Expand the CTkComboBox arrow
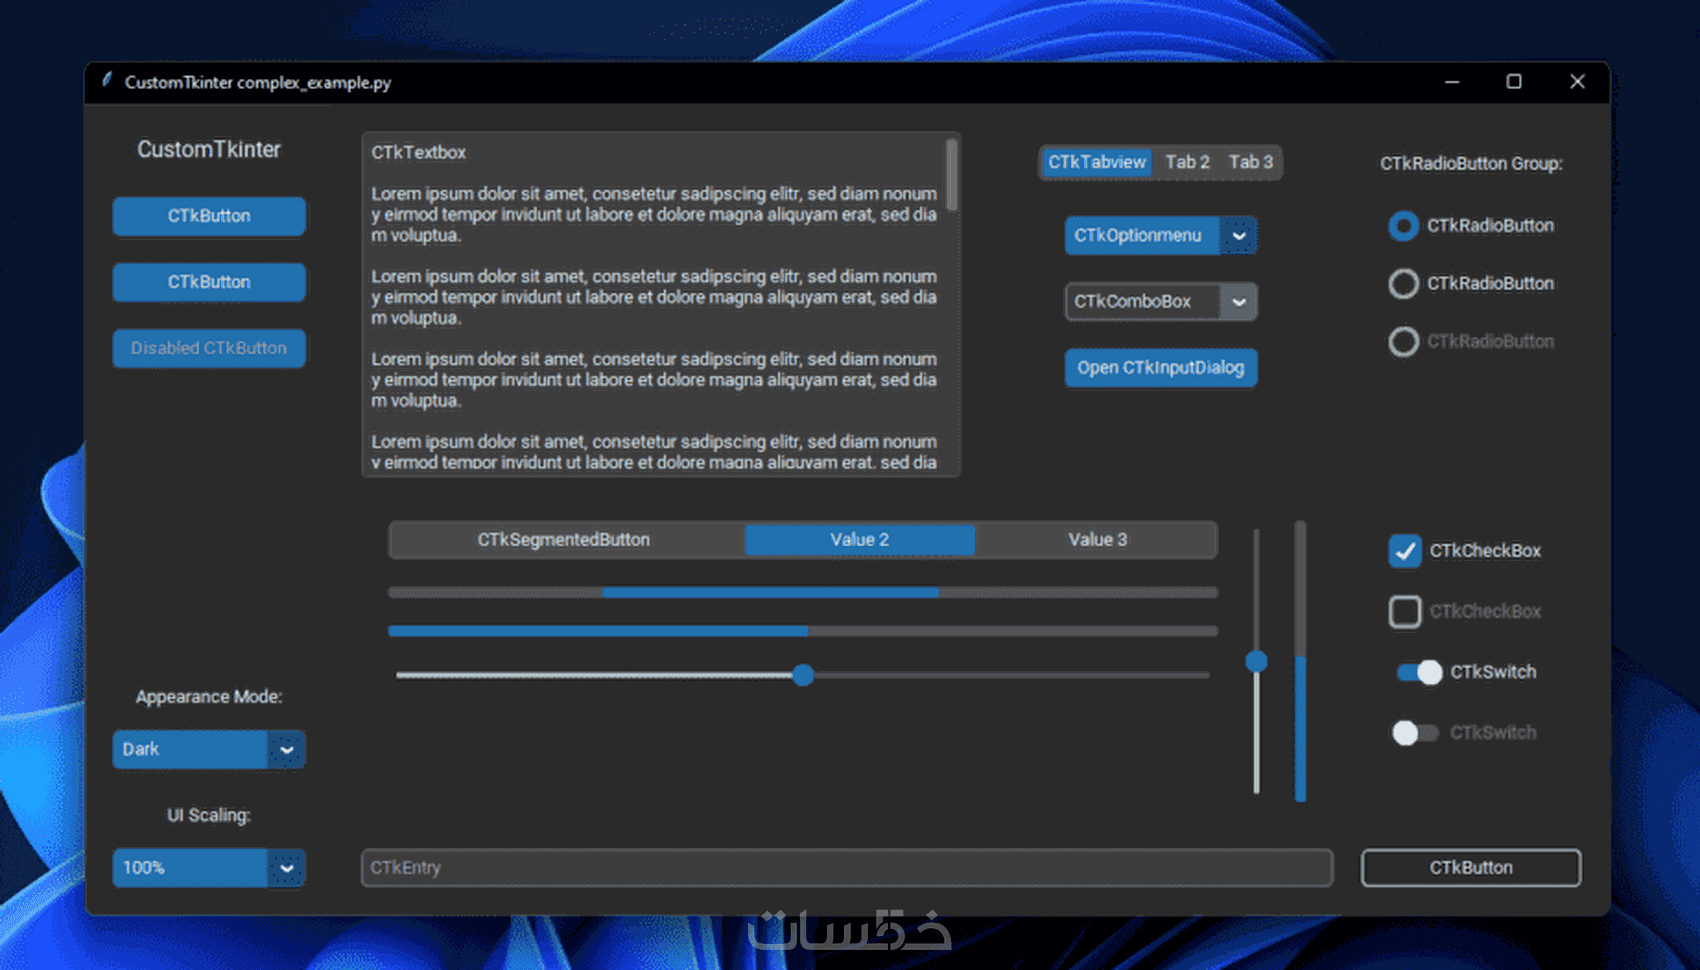1700x970 pixels. coord(1239,302)
